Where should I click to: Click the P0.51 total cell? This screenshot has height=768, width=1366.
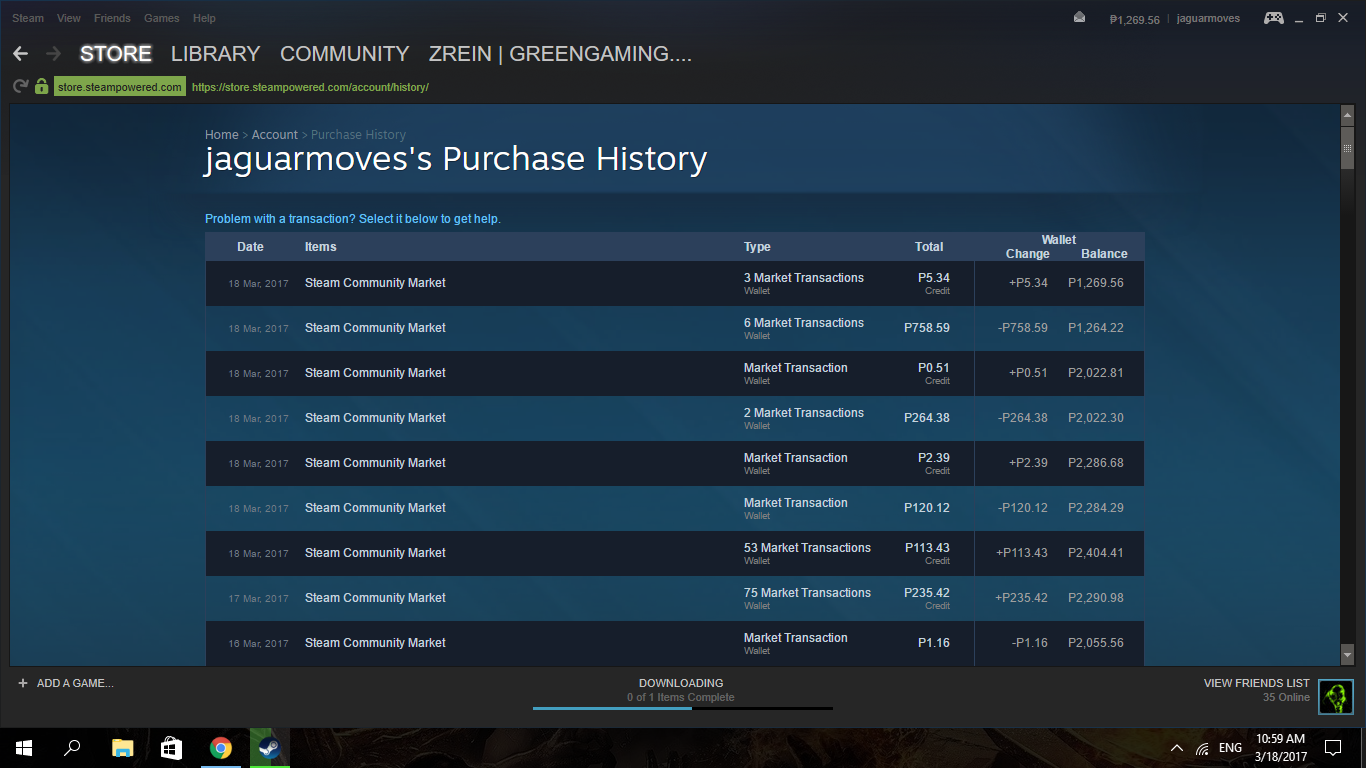(934, 368)
